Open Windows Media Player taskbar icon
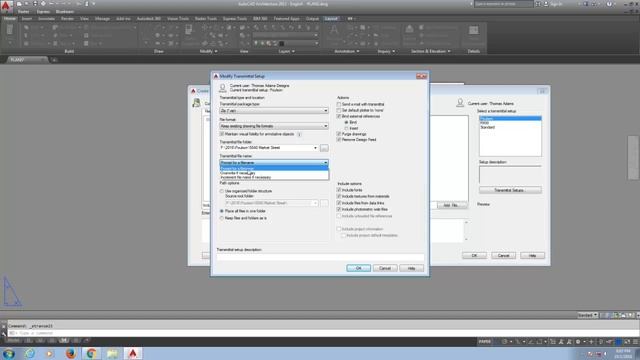 point(50,353)
